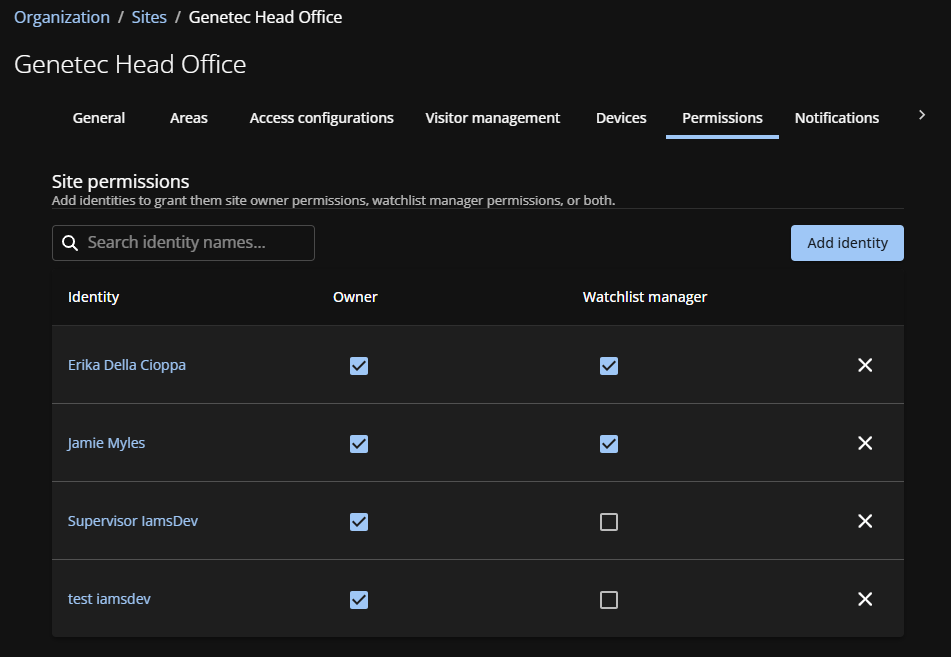951x657 pixels.
Task: Open the Notifications tab
Action: (836, 118)
